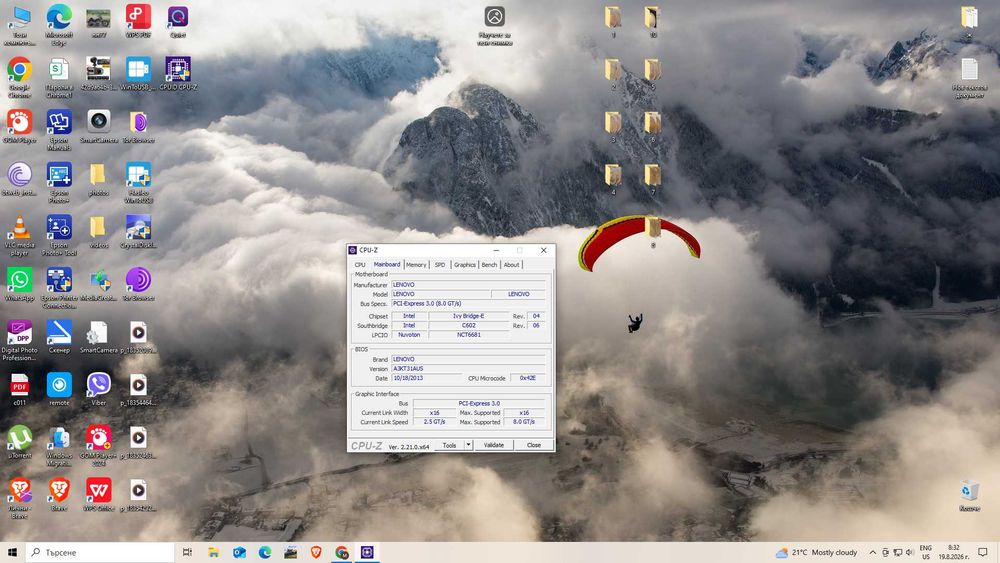This screenshot has width=1000, height=563.
Task: Click the Validate button in CPU-Z
Action: click(x=494, y=445)
